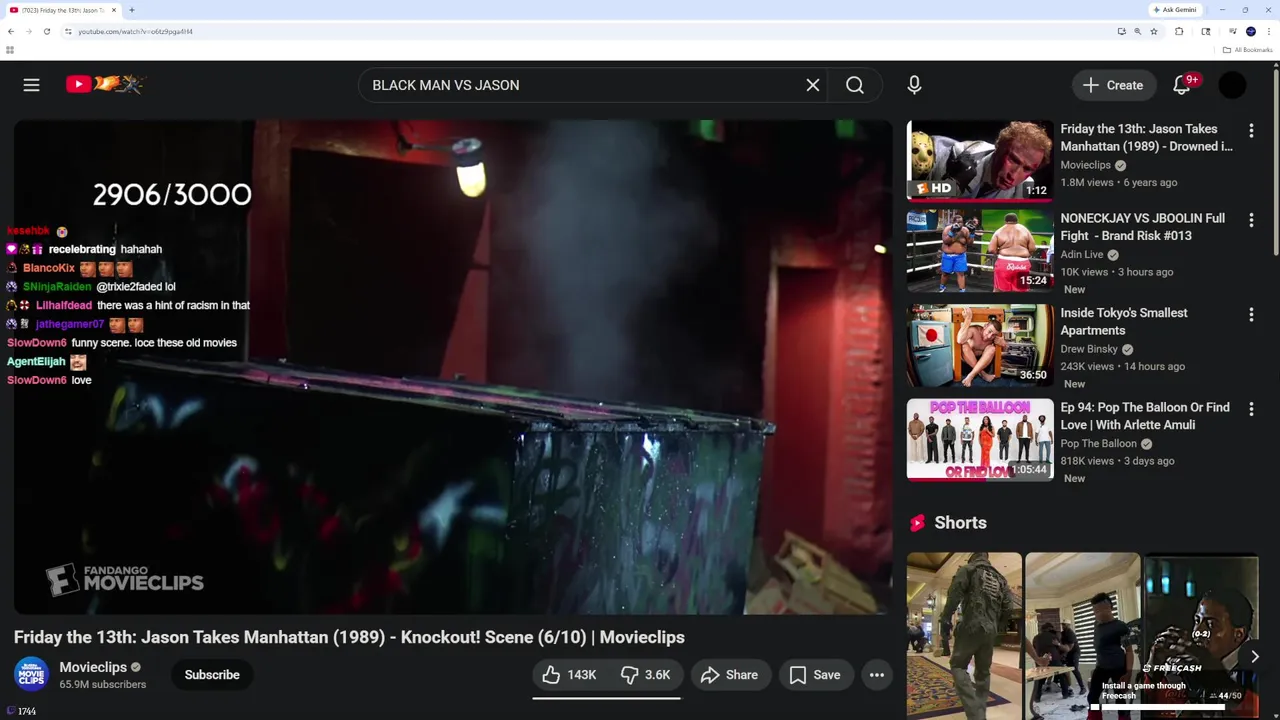Viewport: 1280px width, 720px height.
Task: Open the side panel search icon in the toolbar
Action: tap(1206, 31)
